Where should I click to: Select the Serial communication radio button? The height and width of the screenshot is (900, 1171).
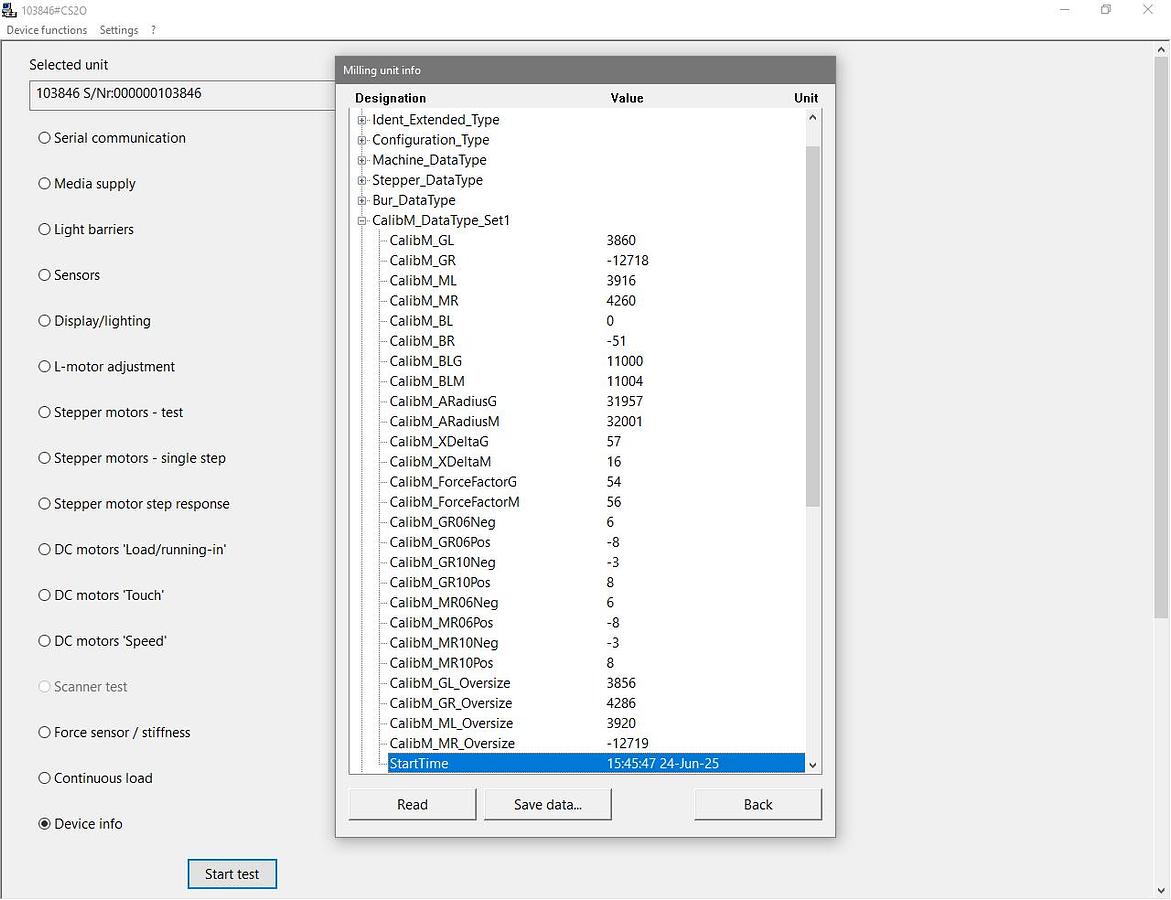45,138
